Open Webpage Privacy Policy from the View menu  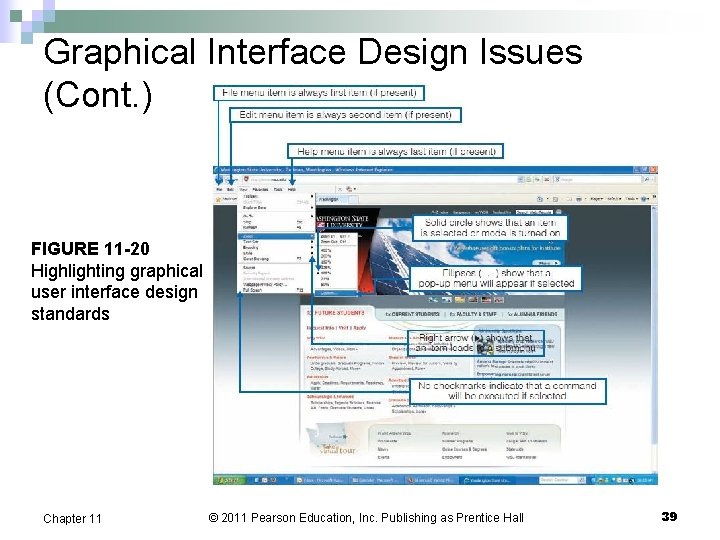pyautogui.click(x=276, y=285)
